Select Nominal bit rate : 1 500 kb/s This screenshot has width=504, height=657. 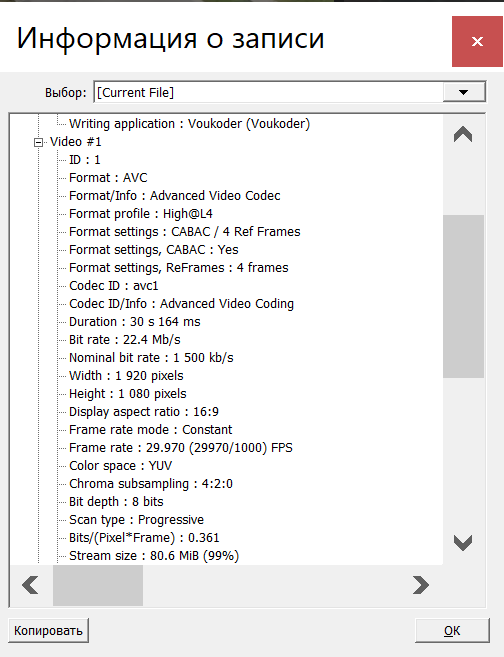[x=151, y=358]
